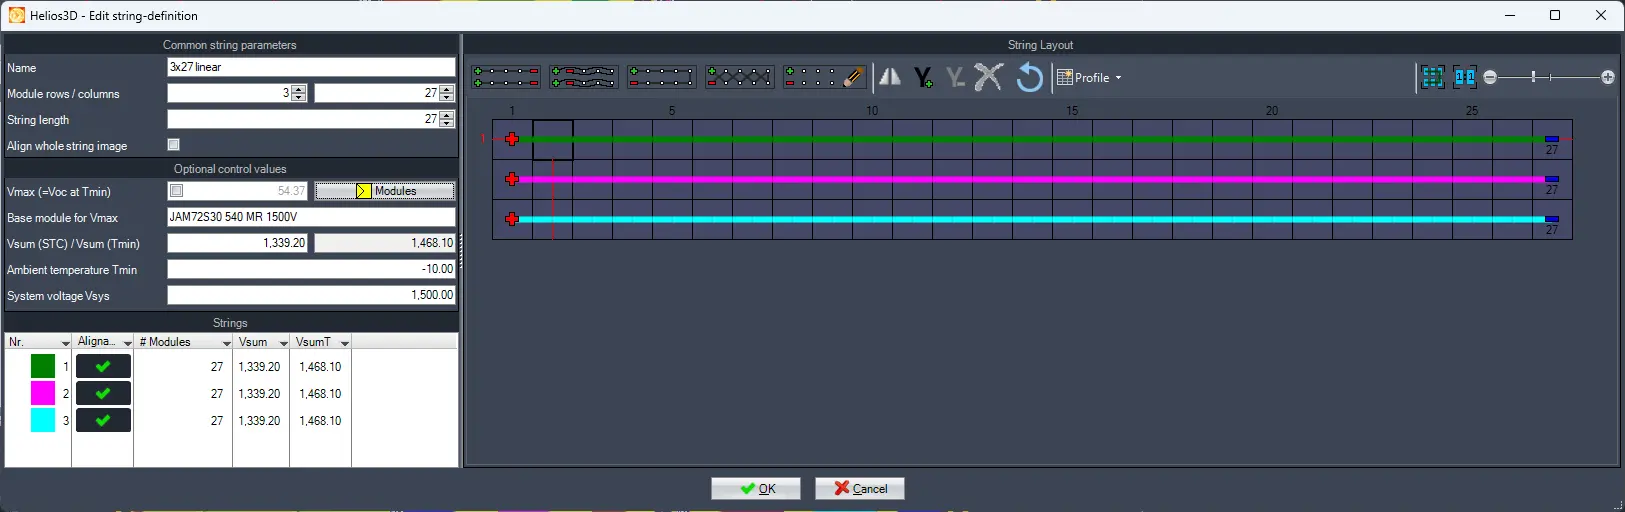Pick the crisscross string layout pattern icon
The image size is (1625, 512).
point(739,77)
